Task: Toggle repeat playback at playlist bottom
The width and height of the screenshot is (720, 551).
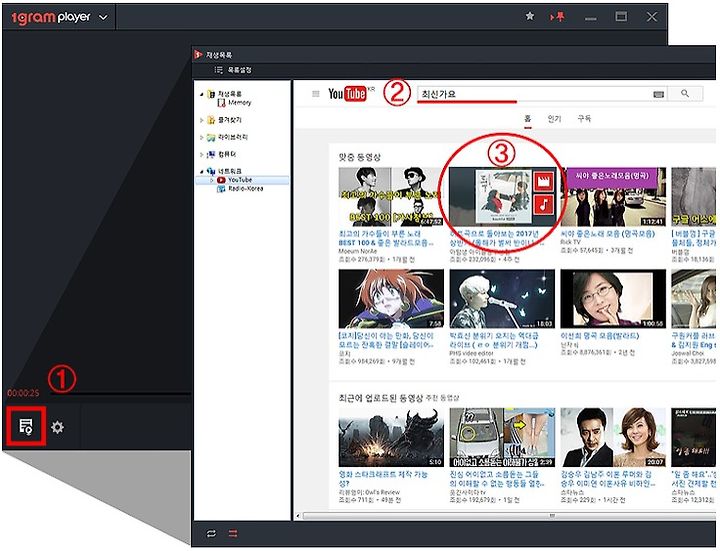Action: [x=211, y=533]
